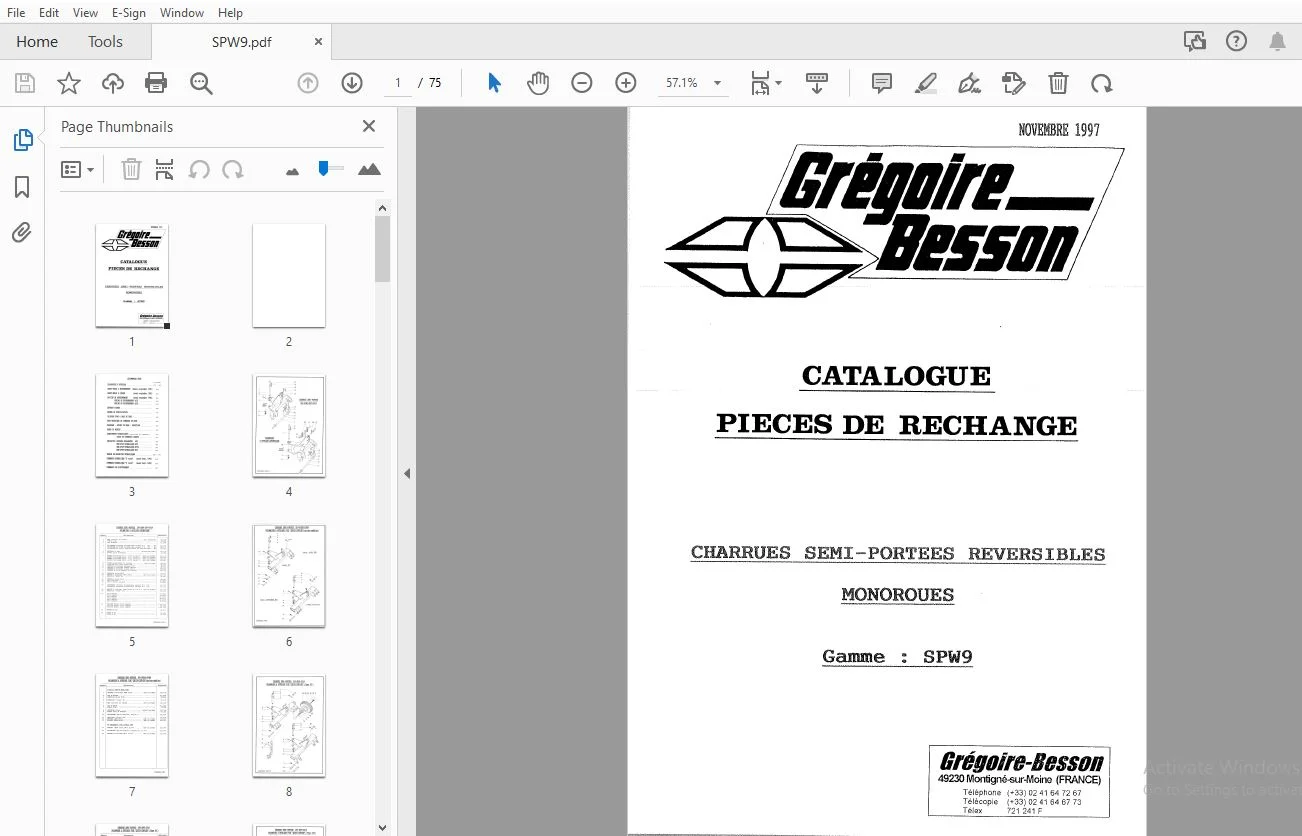Screen dimensions: 1302x836
Task: Add a sticky note comment
Action: pyautogui.click(x=881, y=83)
